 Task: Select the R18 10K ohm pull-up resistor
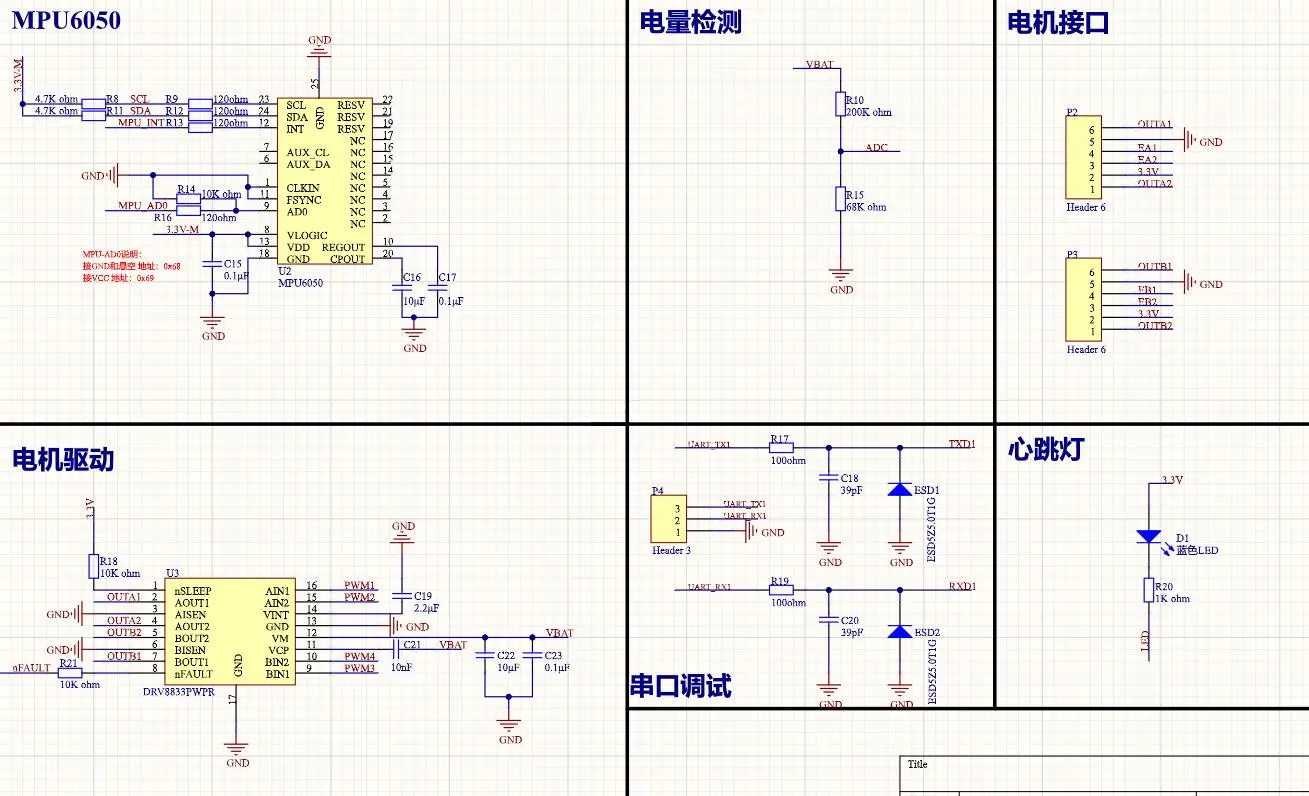(95, 566)
